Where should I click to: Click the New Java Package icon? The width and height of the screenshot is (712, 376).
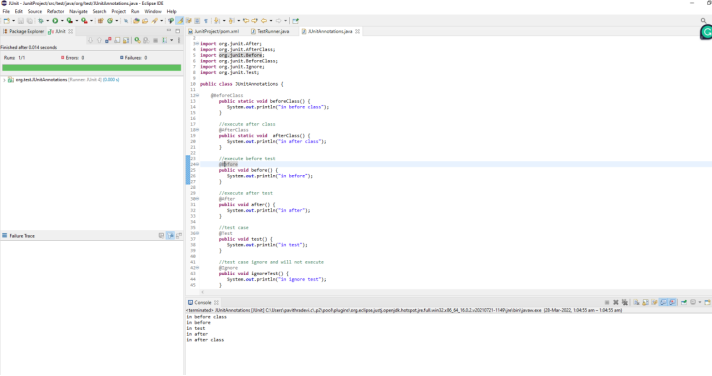pyautogui.click(x=101, y=20)
